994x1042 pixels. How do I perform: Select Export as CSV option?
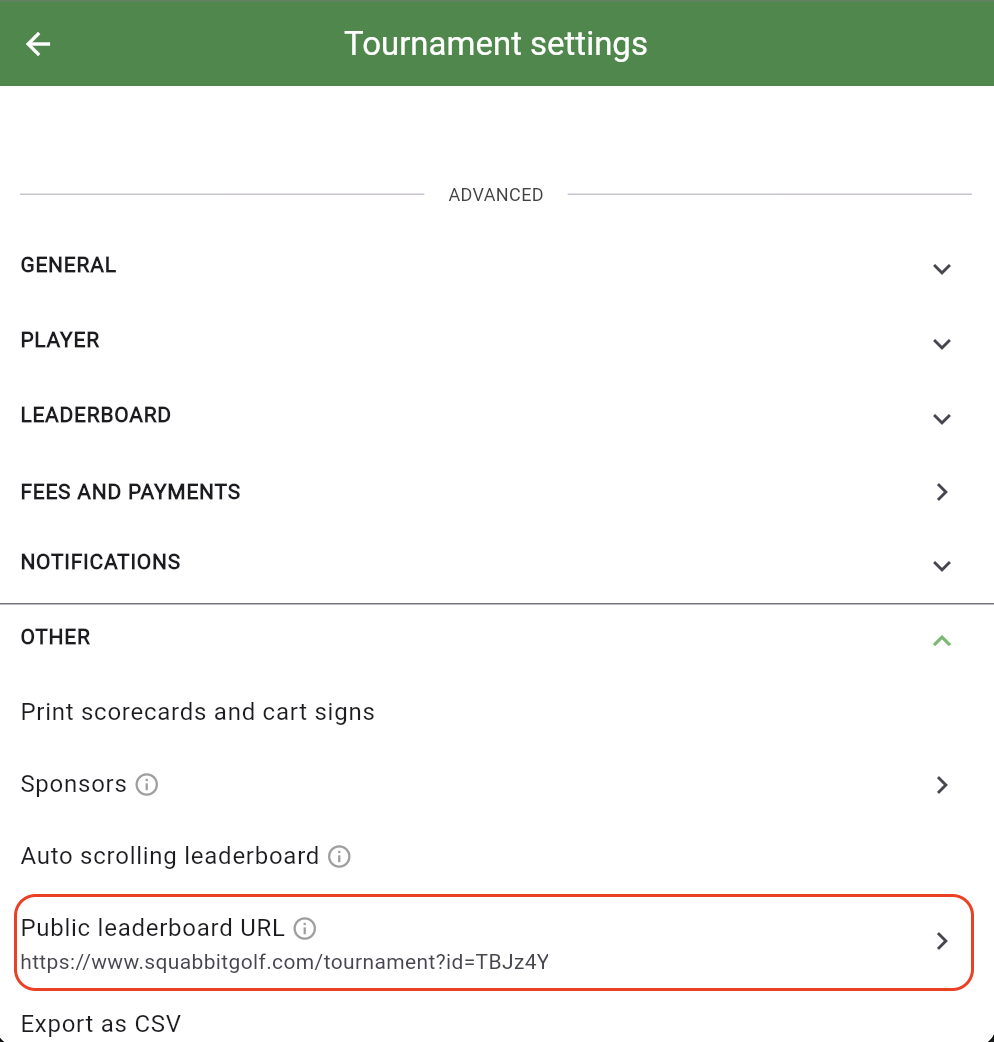coord(101,1024)
